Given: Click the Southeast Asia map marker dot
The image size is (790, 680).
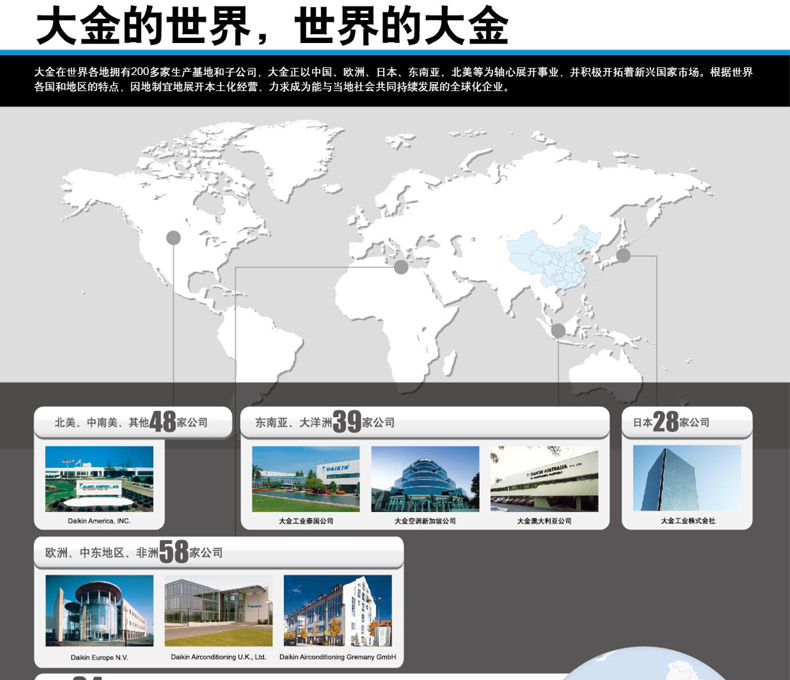Looking at the screenshot, I should click(558, 331).
